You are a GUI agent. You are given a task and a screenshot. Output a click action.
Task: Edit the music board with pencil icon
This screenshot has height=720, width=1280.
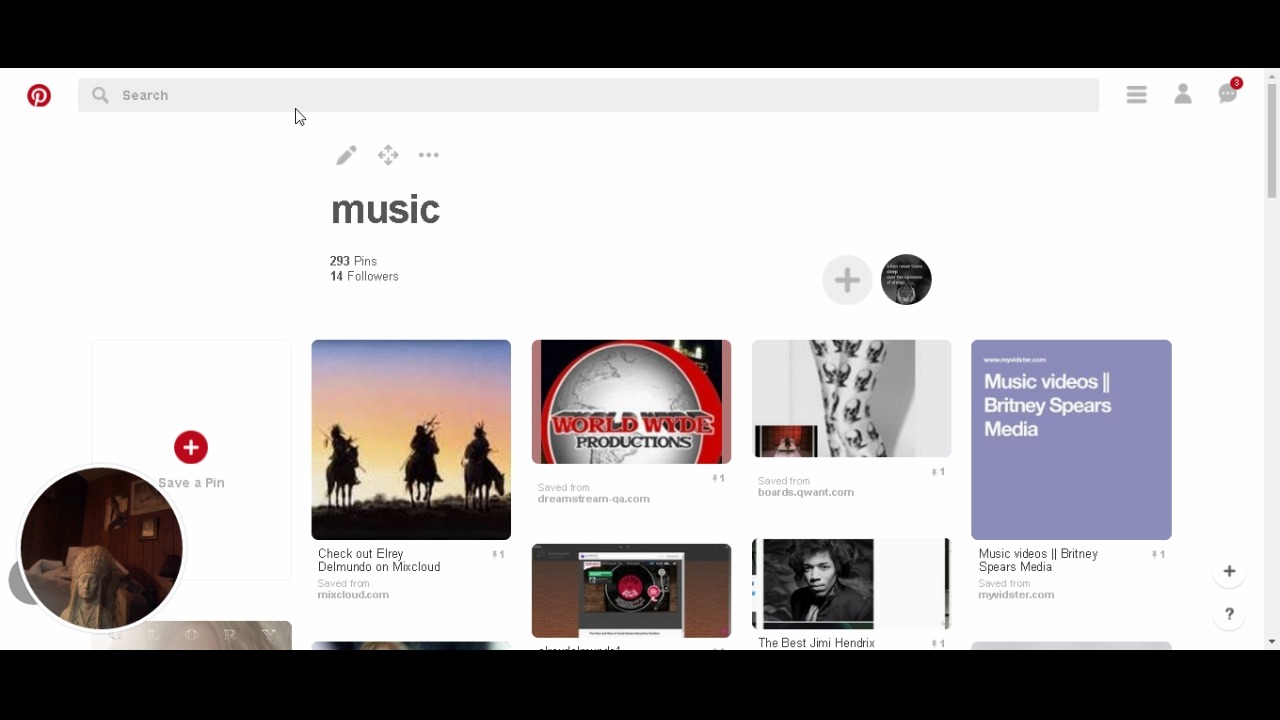click(346, 155)
